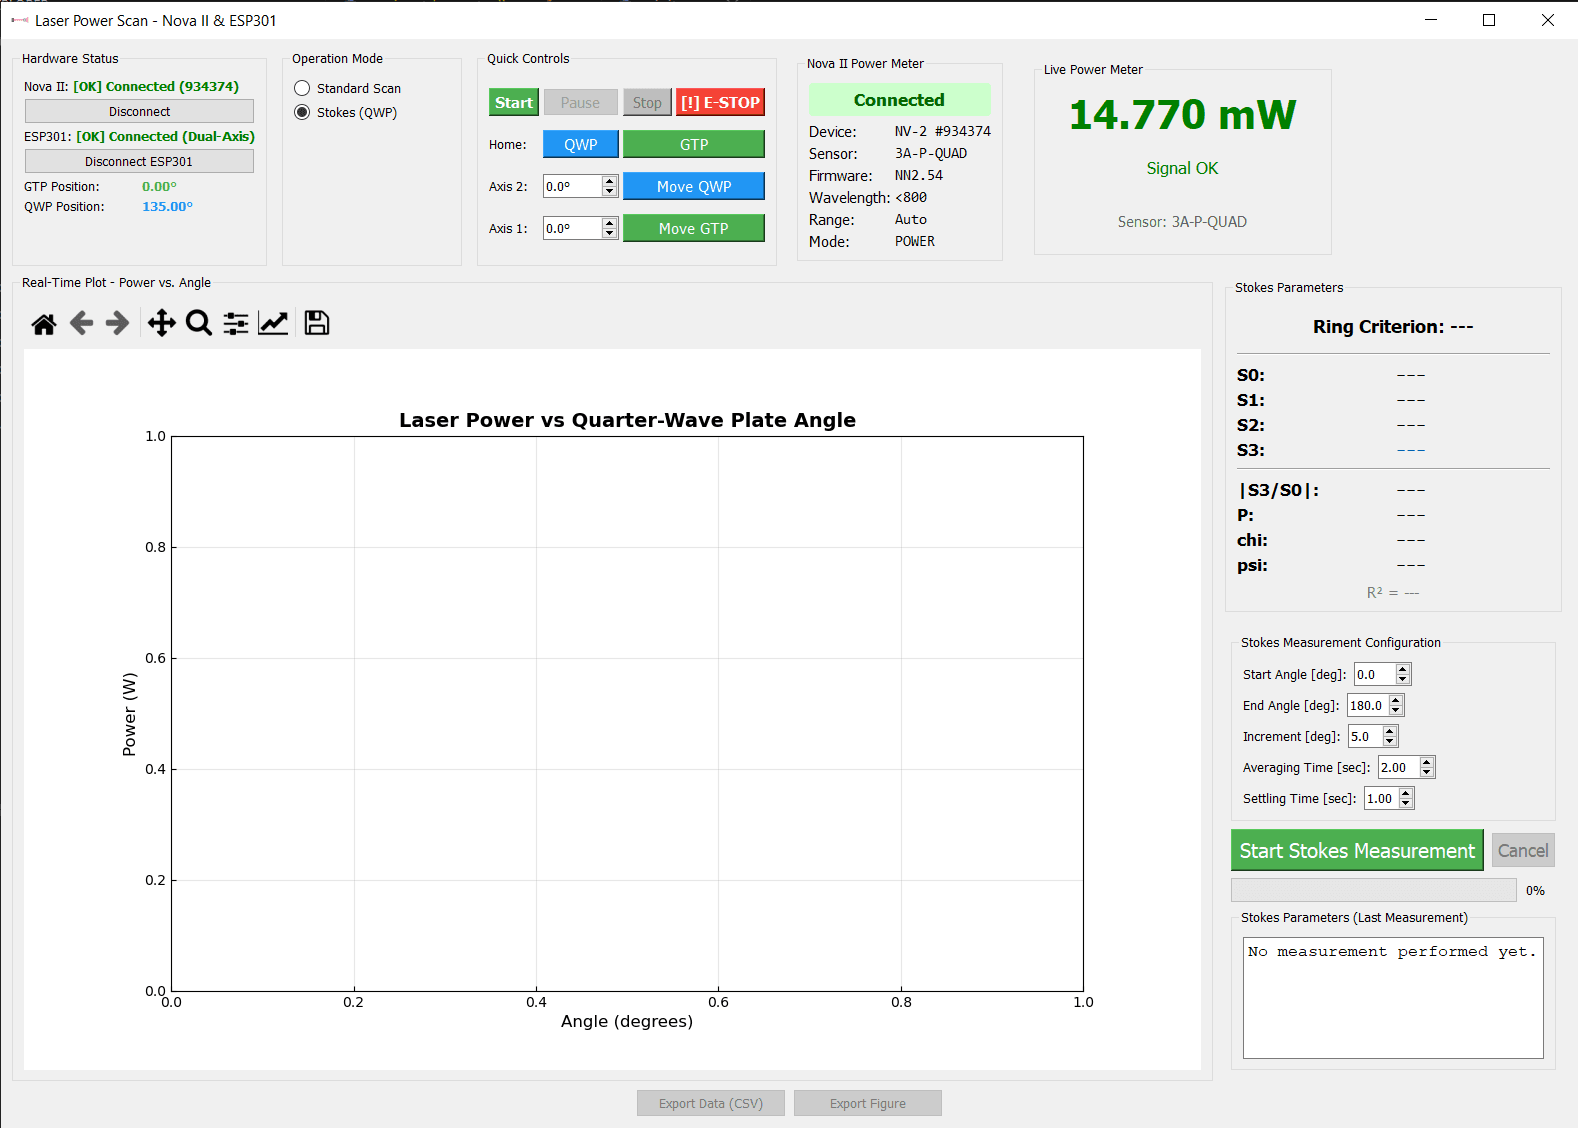Click the last measurement text box
Screen dimensions: 1578x1128
coord(1393,997)
